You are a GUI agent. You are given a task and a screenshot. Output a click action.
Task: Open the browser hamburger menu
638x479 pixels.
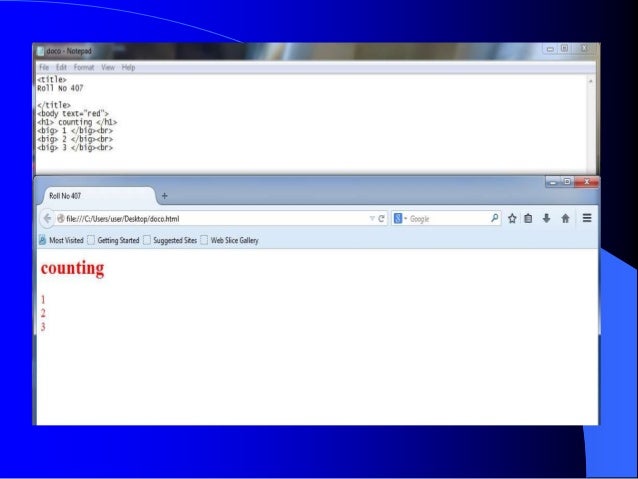pos(587,218)
